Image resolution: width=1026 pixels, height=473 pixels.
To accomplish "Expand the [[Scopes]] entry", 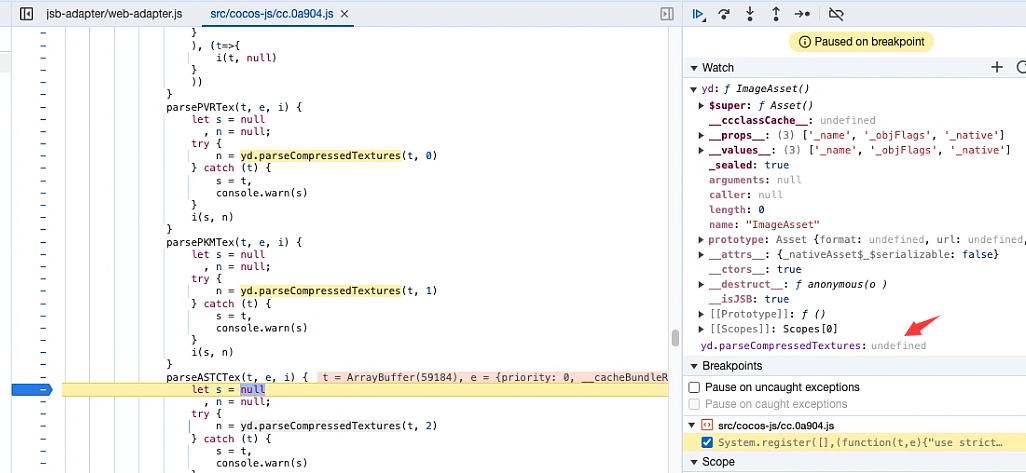I will coord(702,329).
